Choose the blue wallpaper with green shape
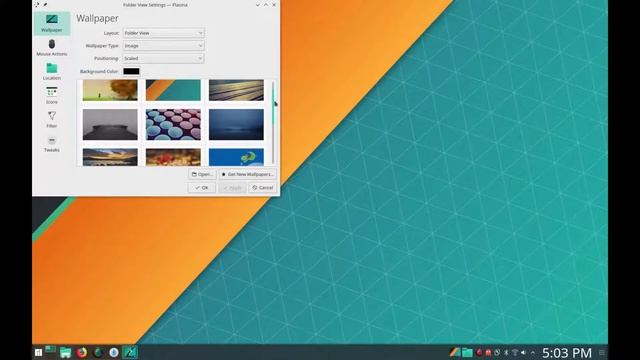This screenshot has width=640, height=360. point(236,157)
